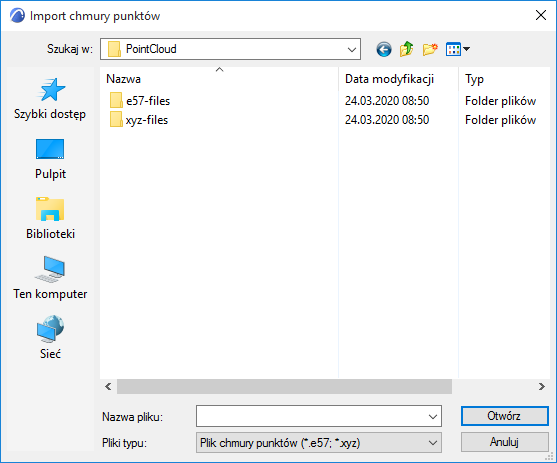Close the Import chmury punktów dialog
Image resolution: width=557 pixels, height=463 pixels.
click(x=541, y=15)
